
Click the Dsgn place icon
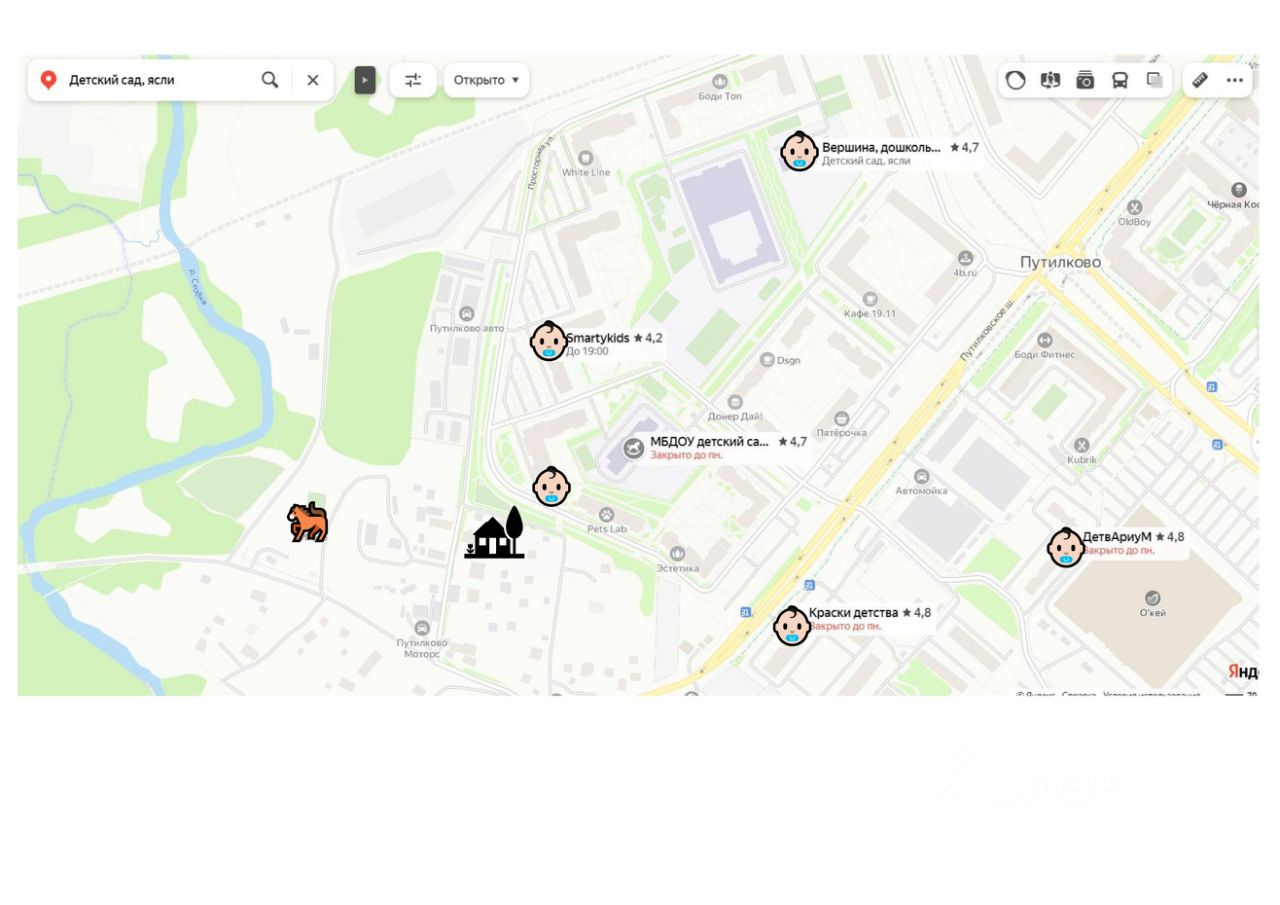[x=767, y=360]
